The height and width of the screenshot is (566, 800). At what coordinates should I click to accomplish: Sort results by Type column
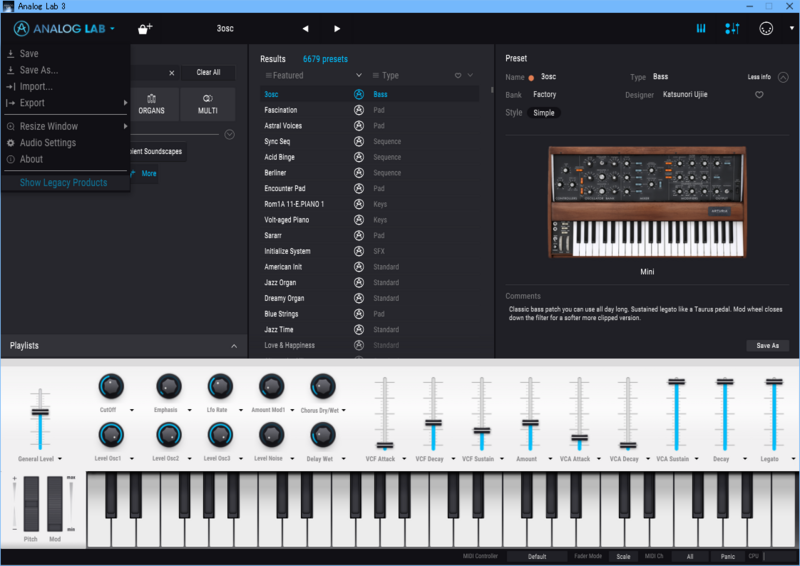pyautogui.click(x=391, y=76)
